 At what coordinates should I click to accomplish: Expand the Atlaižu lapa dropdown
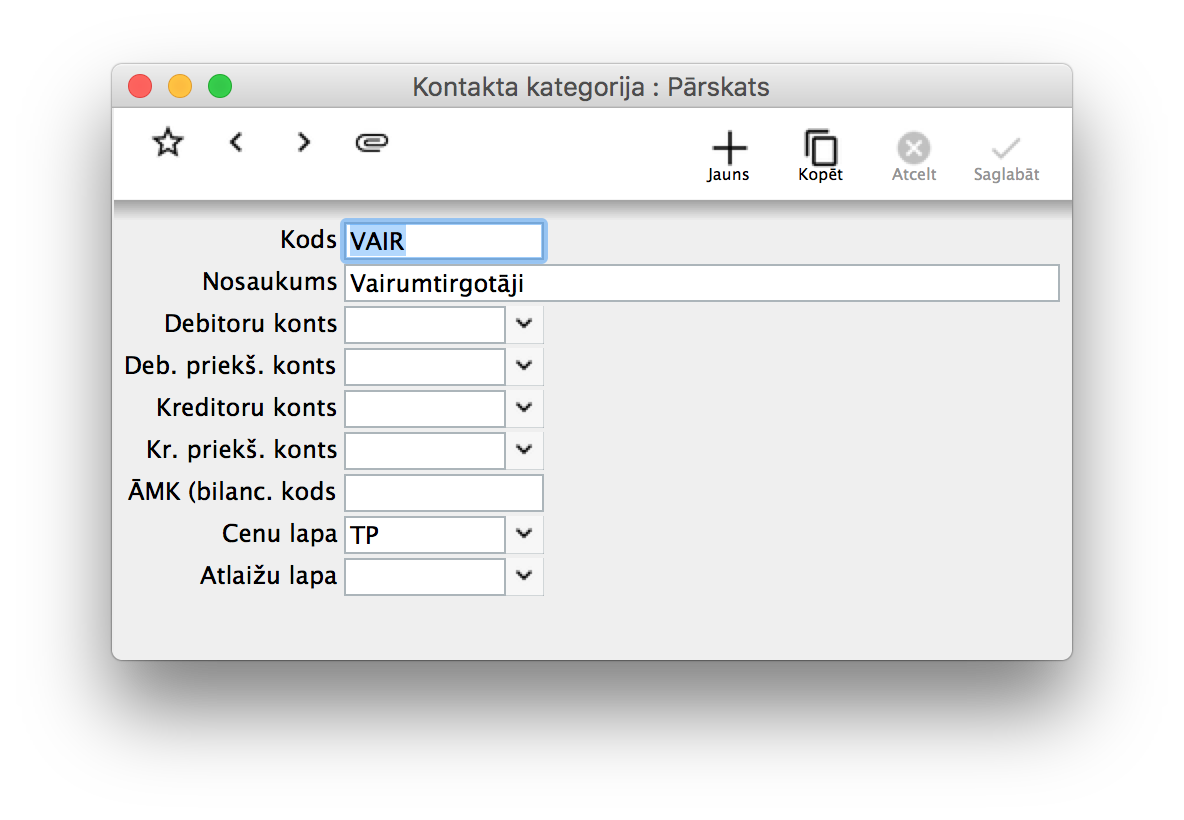point(524,576)
